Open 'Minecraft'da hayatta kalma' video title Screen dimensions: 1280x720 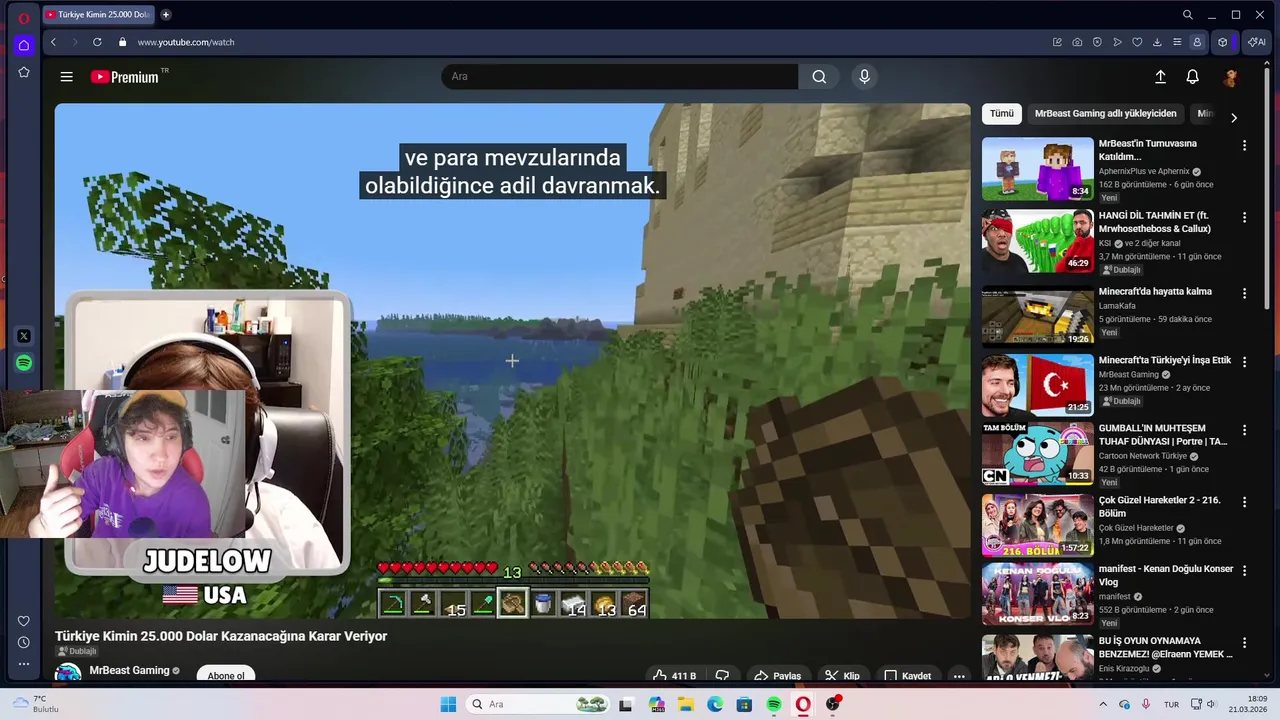[1155, 292]
